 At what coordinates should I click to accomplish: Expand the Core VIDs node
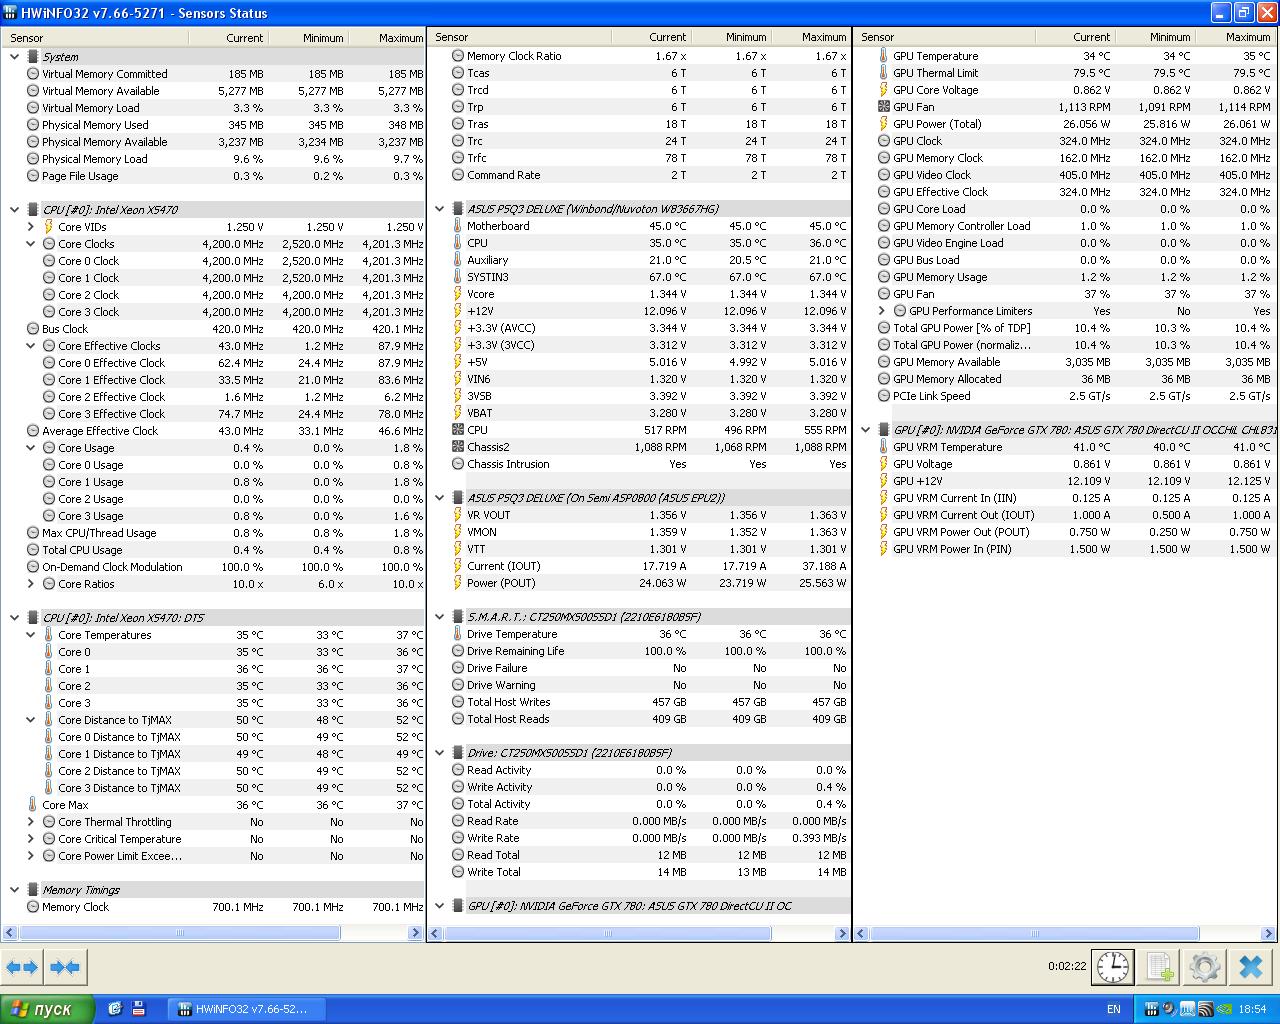coord(31,227)
